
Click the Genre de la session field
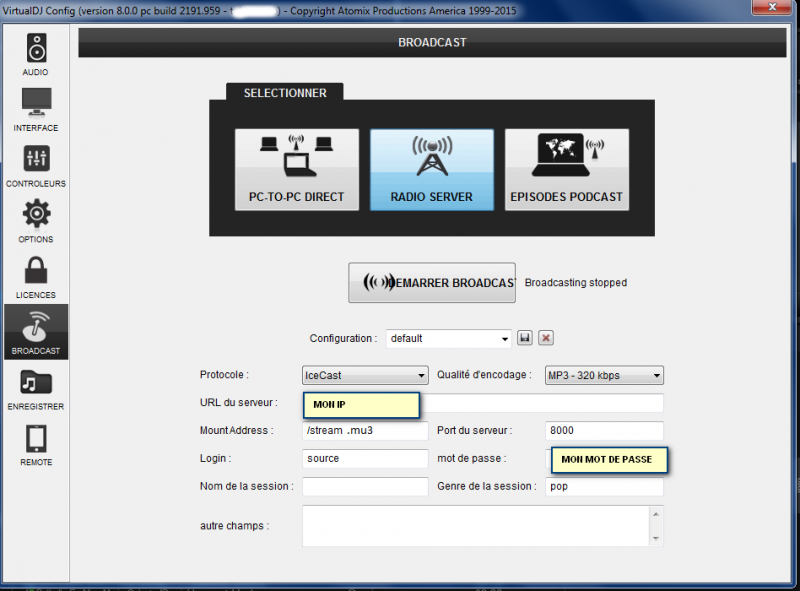pos(604,486)
